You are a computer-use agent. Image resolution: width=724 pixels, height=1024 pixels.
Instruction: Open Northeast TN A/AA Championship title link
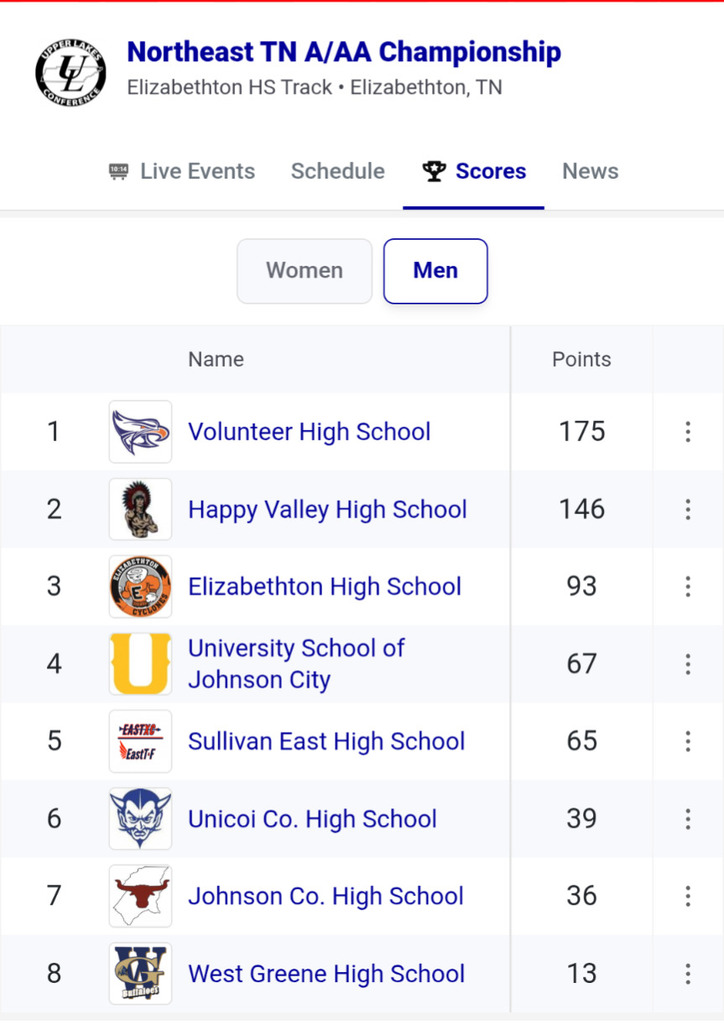(344, 52)
